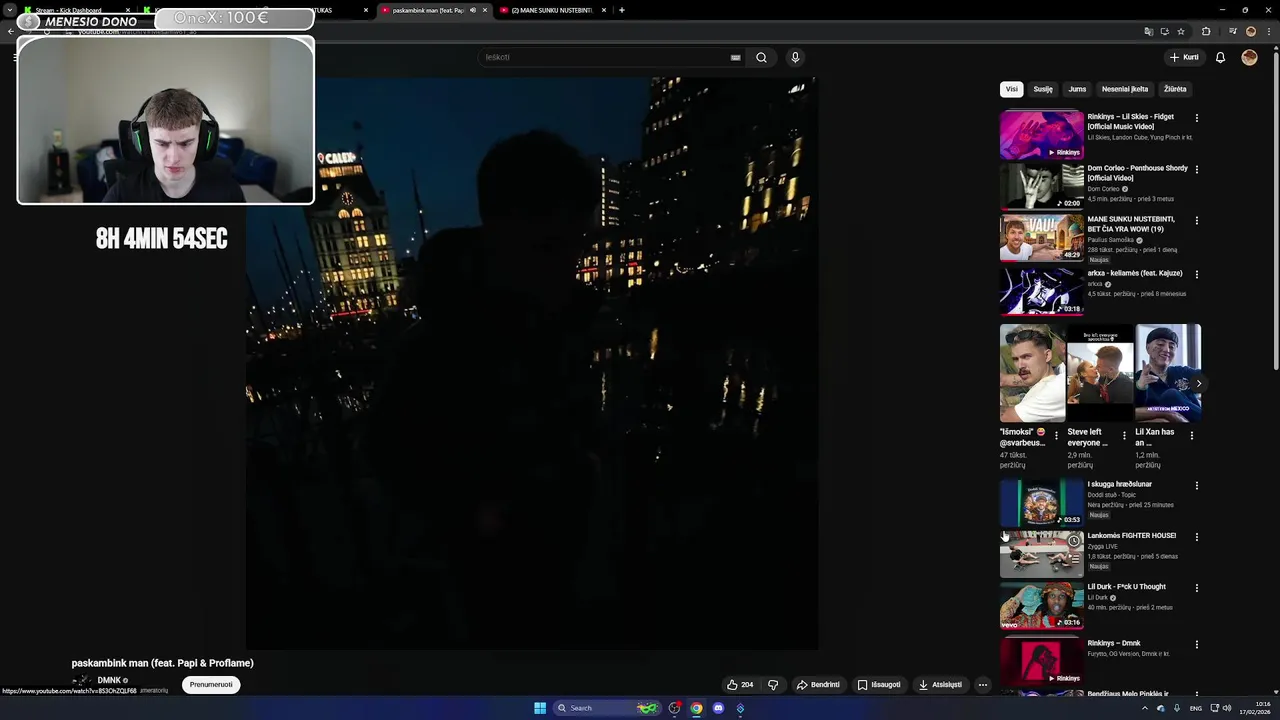Open Lil Durk F*ck U Thought title
The width and height of the screenshot is (1280, 720).
point(1127,587)
